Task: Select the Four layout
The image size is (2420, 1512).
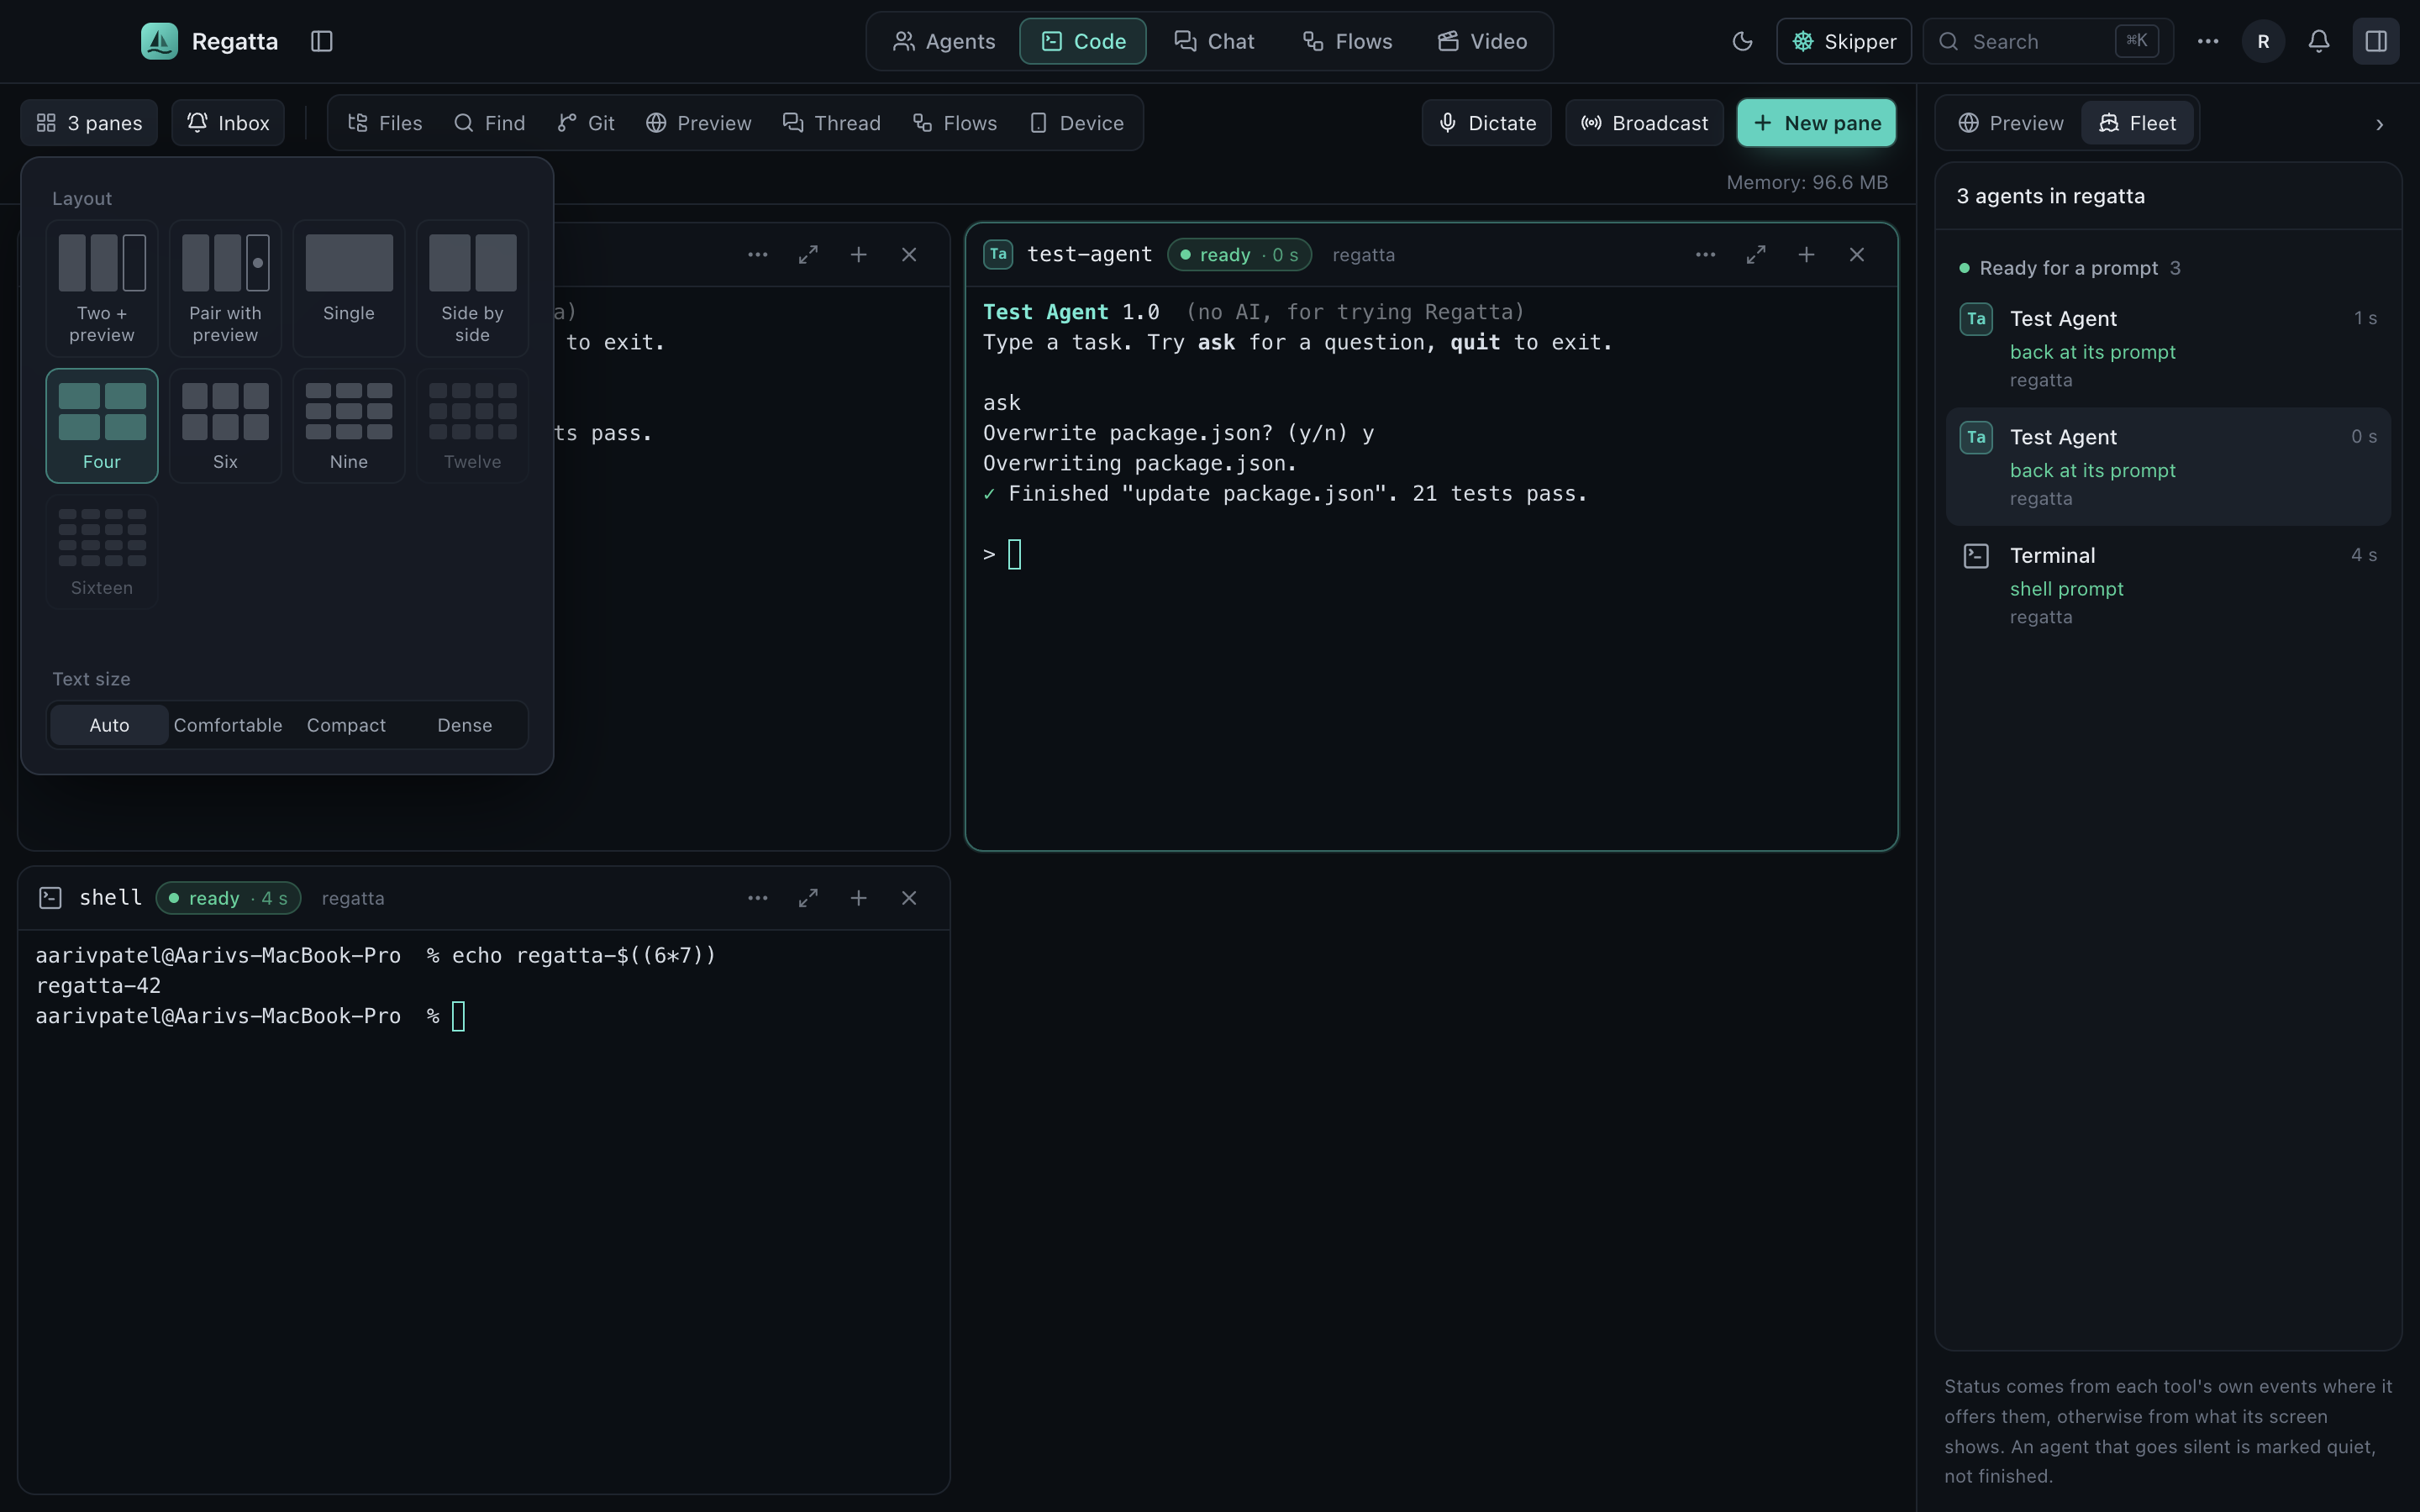Action: tap(102, 426)
